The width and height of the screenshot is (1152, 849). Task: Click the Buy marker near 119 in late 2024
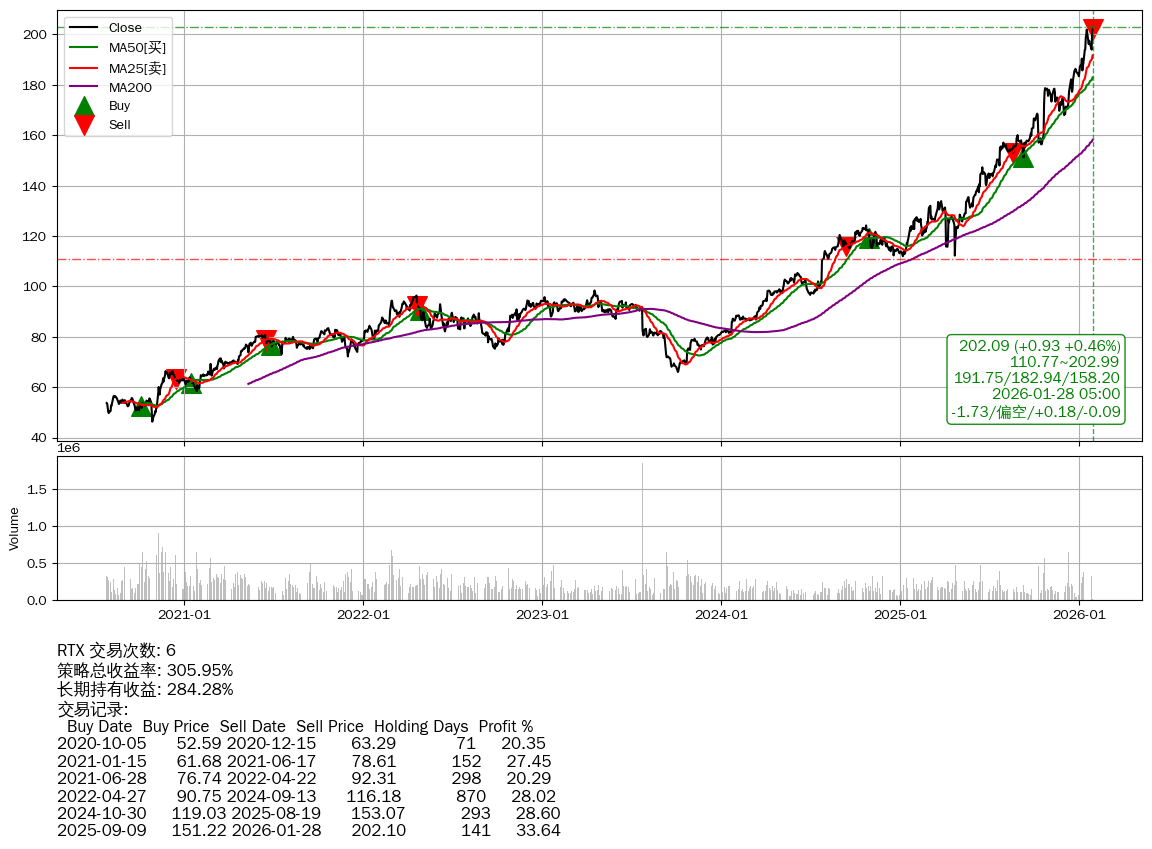(869, 239)
